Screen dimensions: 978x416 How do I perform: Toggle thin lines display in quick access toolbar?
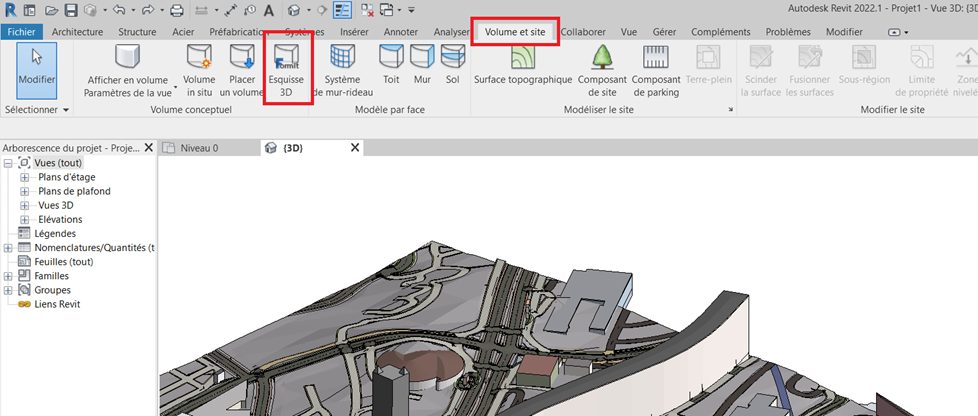341,11
